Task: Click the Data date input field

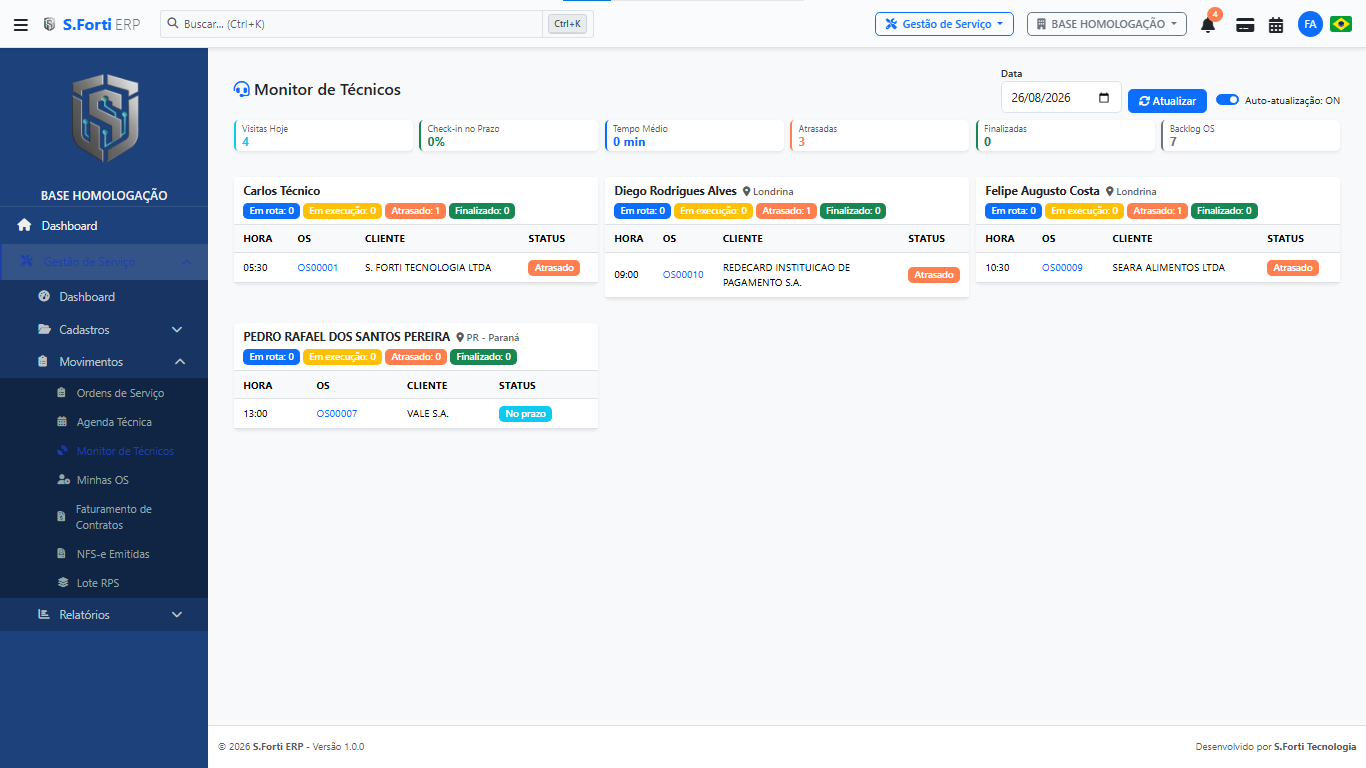Action: 1061,98
